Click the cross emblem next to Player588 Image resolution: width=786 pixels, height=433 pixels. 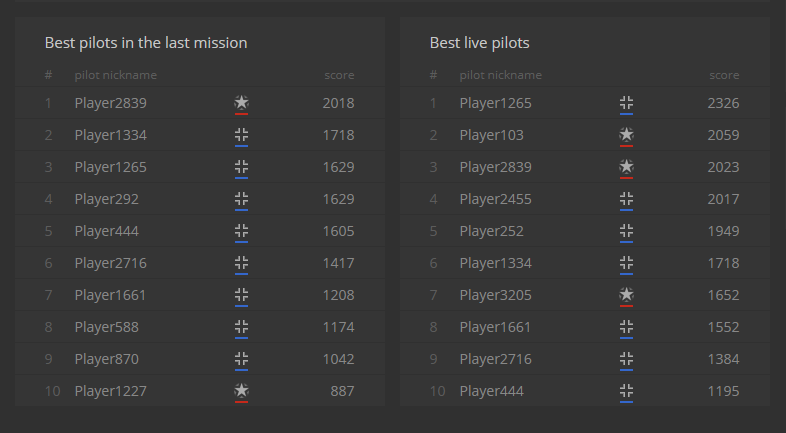pos(241,327)
